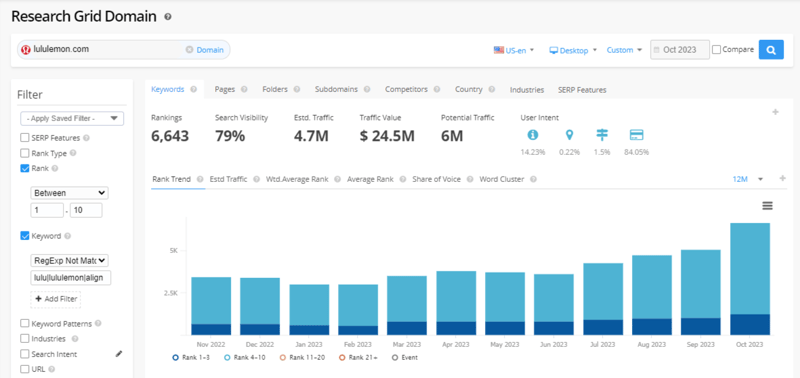This screenshot has width=800, height=378.
Task: Open the chart hamburger menu
Action: (x=767, y=206)
